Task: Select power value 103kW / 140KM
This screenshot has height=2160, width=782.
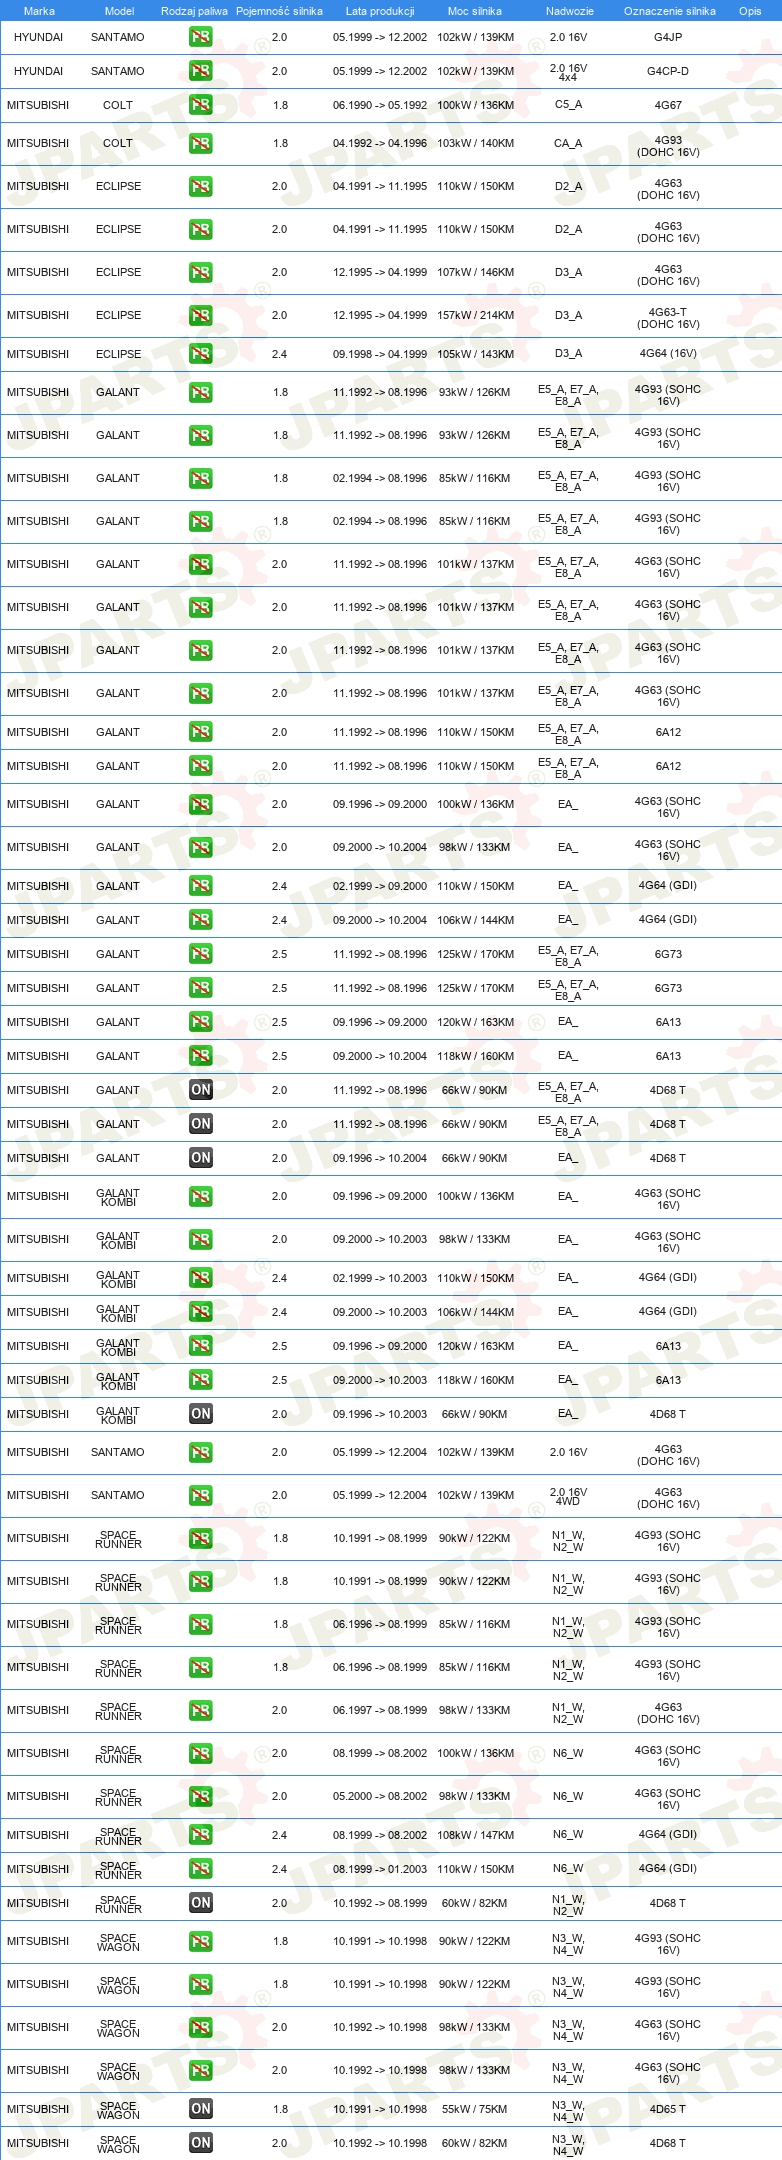Action: pos(475,143)
